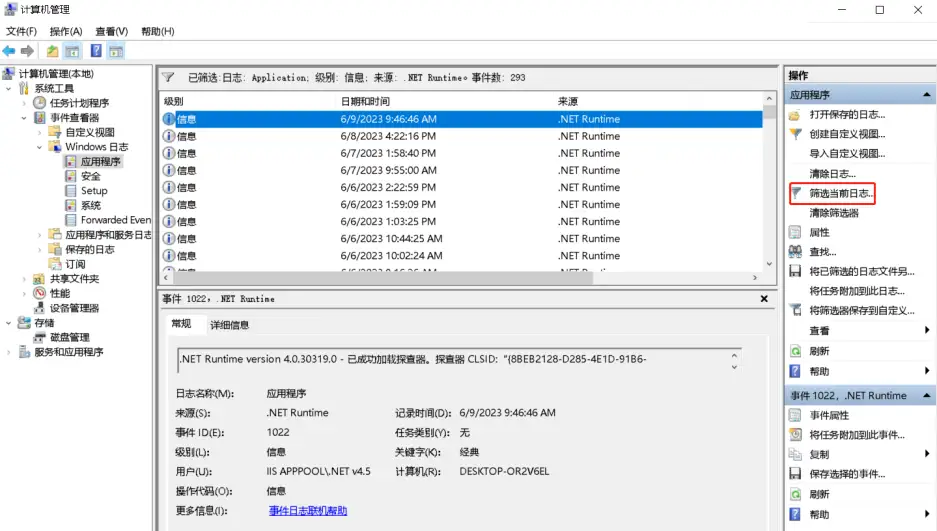This screenshot has width=937, height=531.
Task: Click Disk Management icon in tree
Action: 40,338
